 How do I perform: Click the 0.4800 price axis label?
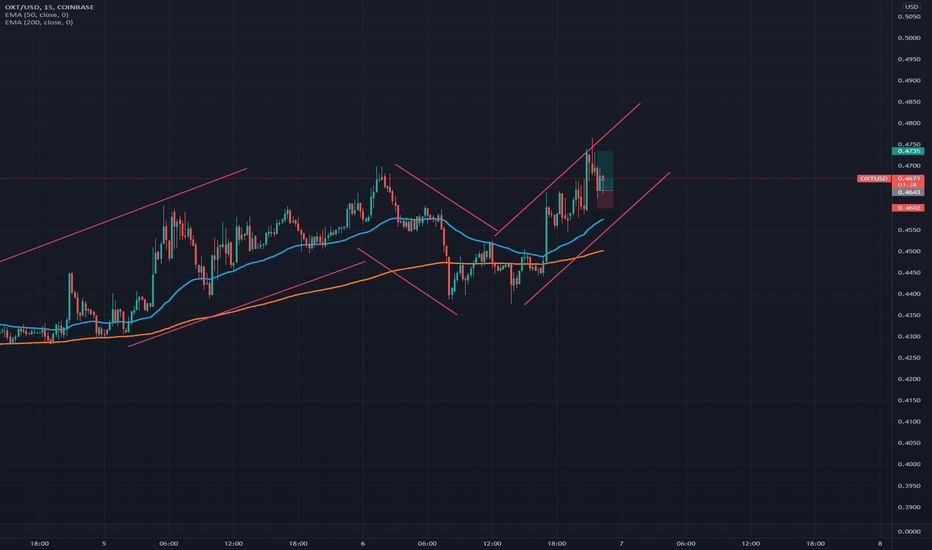coord(909,124)
